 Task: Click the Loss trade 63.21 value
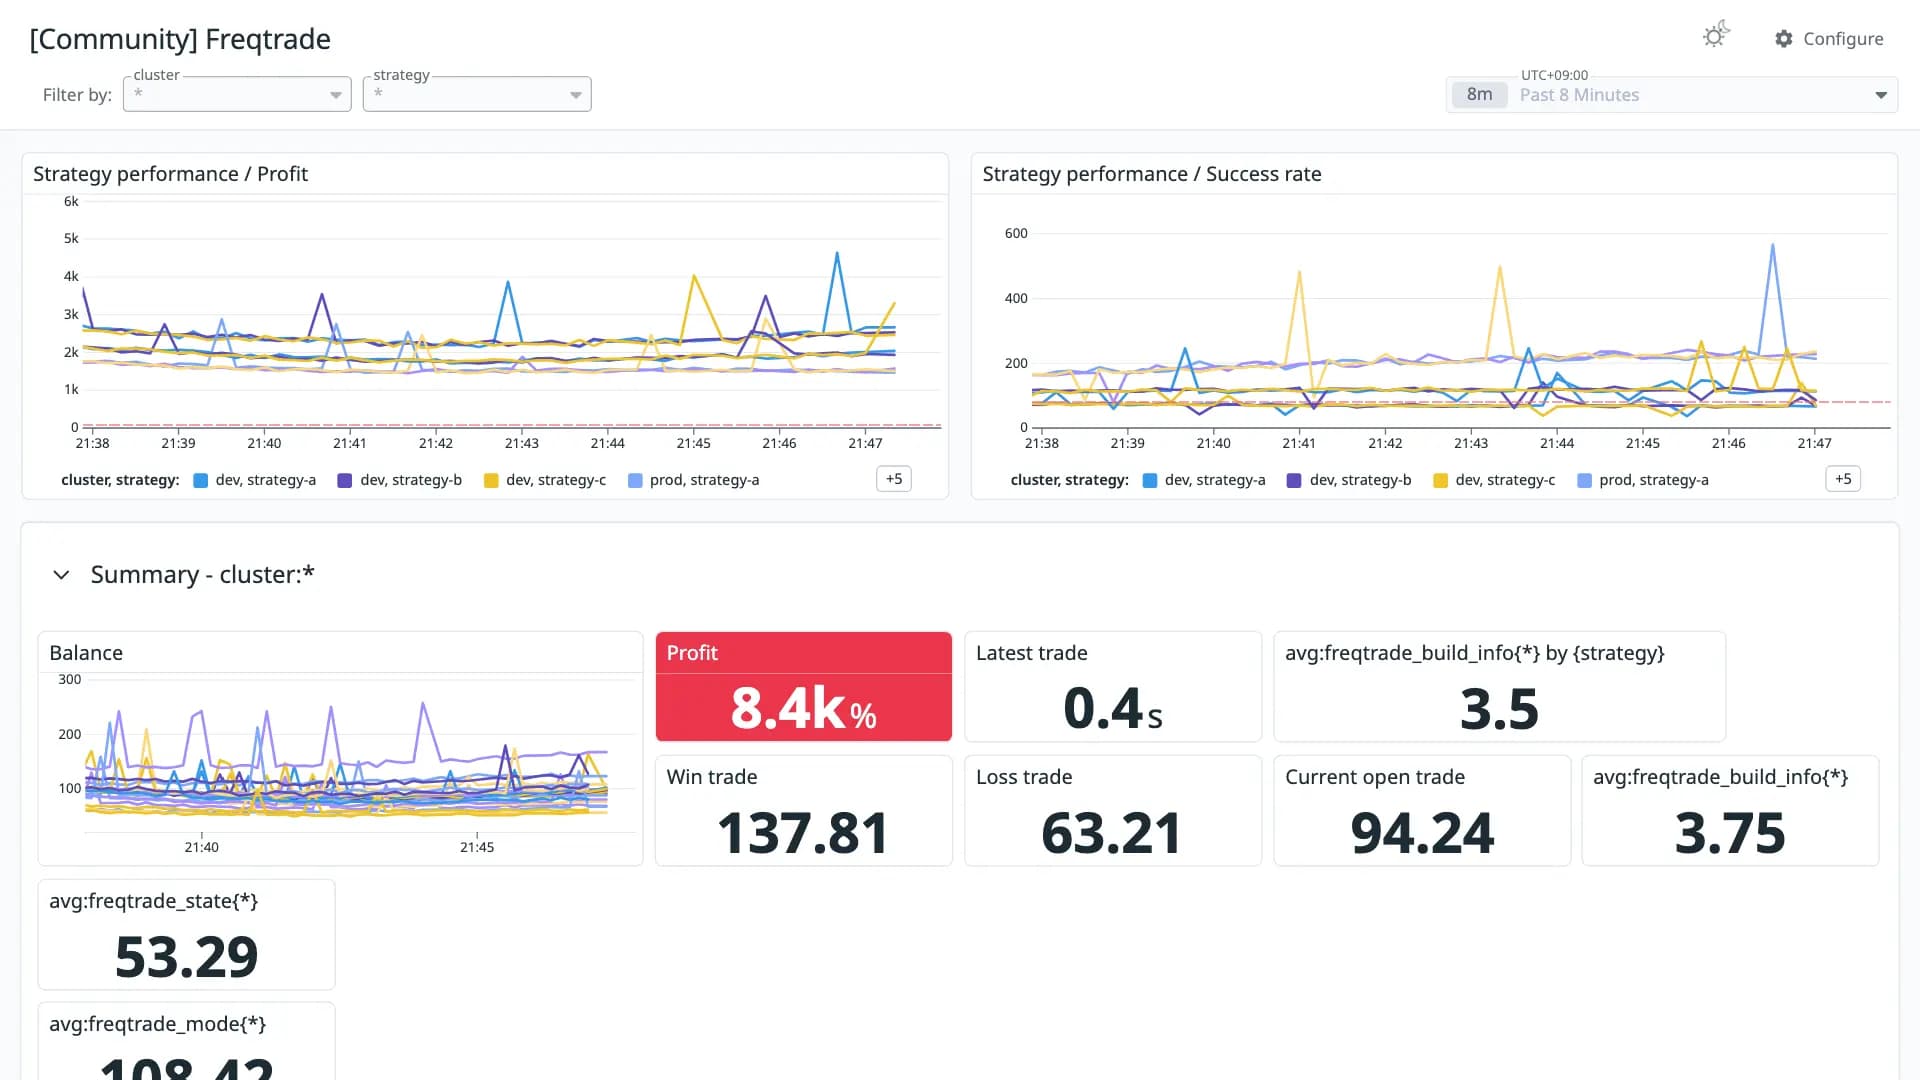point(1112,832)
